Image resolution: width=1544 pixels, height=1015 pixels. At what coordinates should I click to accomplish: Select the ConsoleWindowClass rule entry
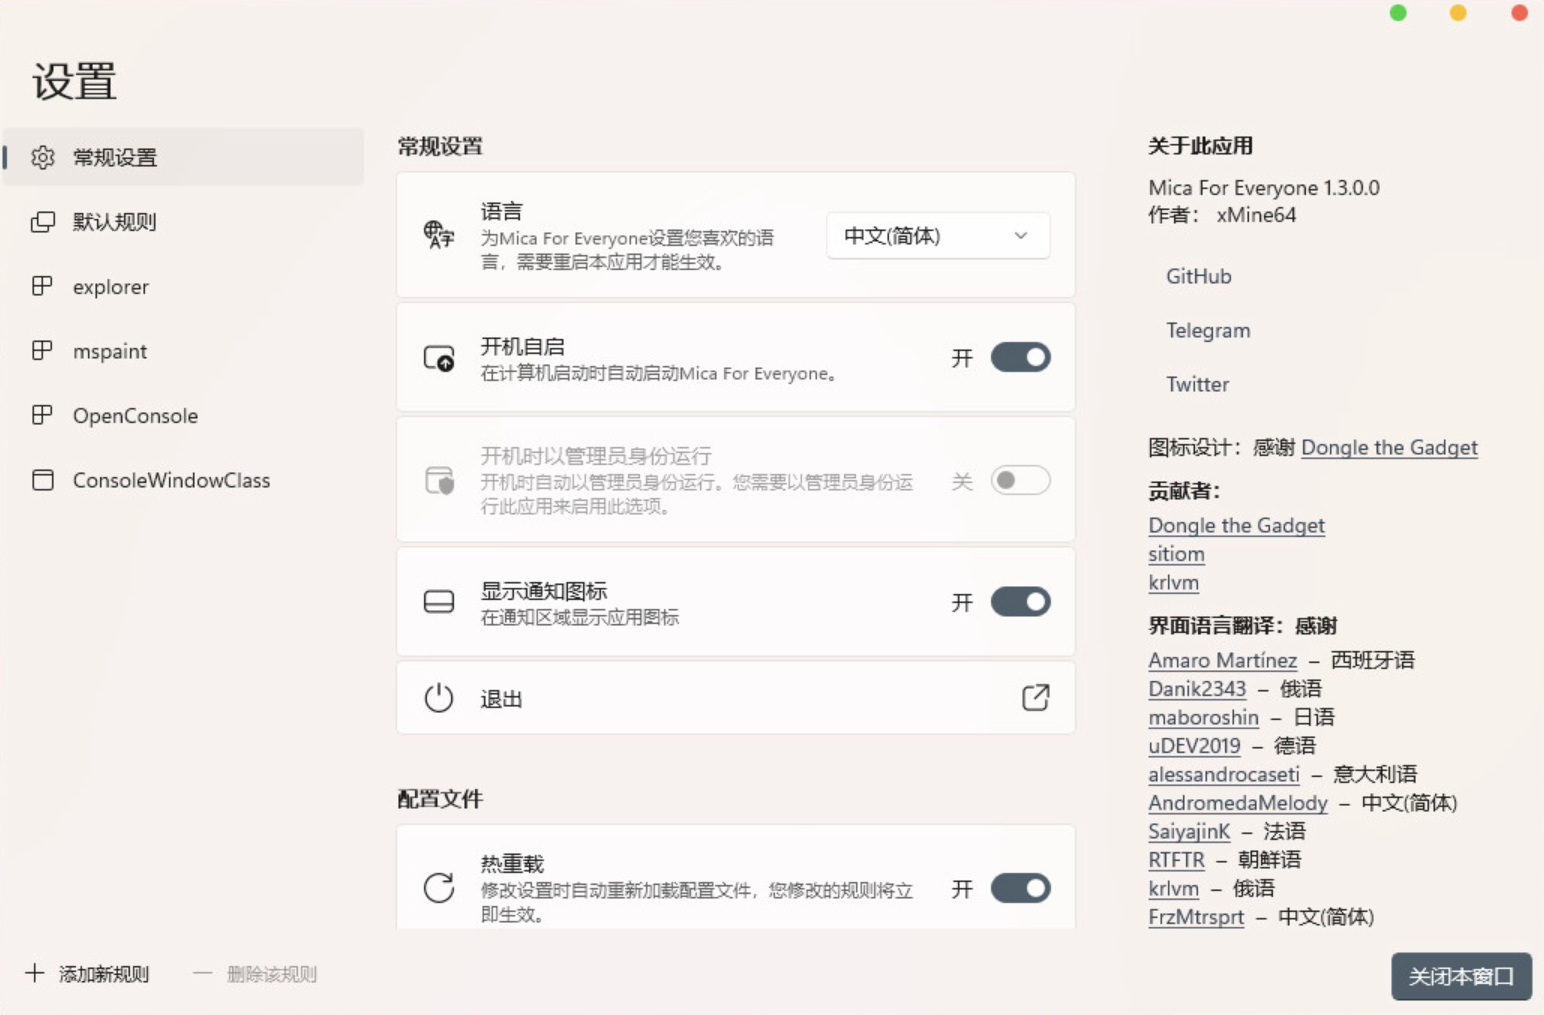click(x=171, y=480)
